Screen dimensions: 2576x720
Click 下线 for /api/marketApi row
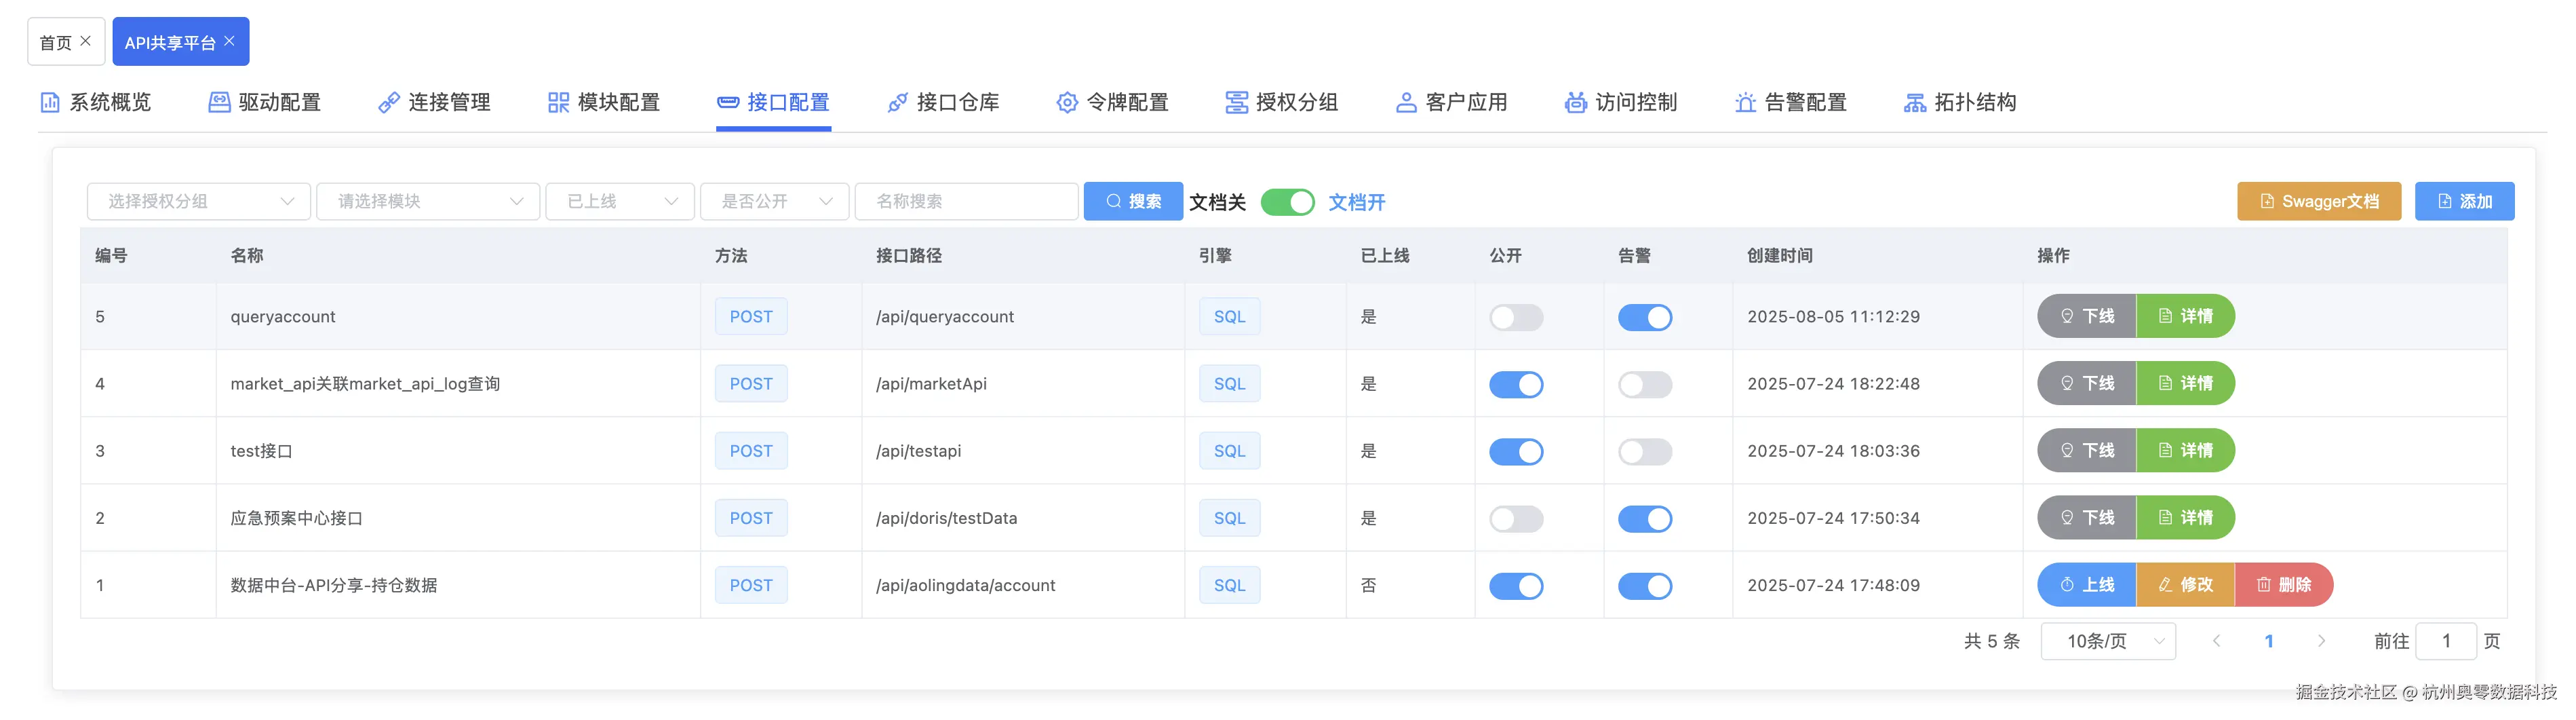[2087, 383]
